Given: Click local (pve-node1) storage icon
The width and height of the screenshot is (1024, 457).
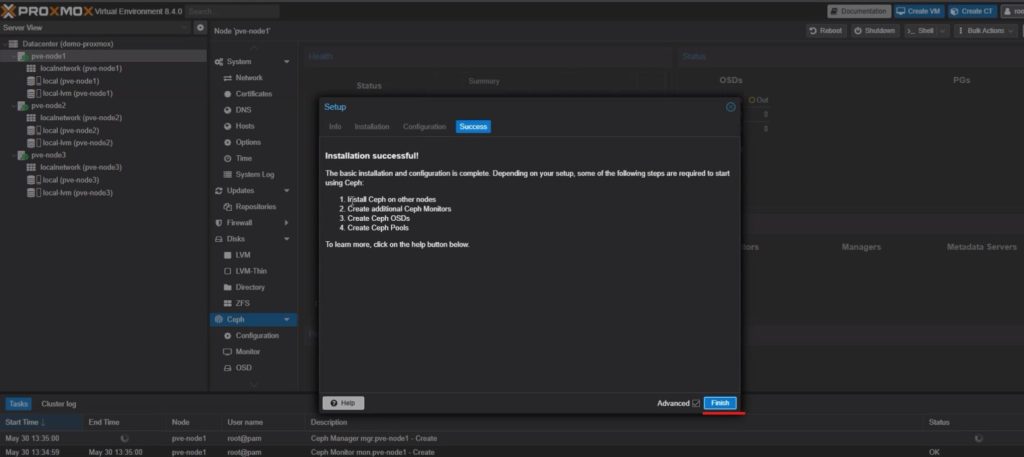Looking at the screenshot, I should click(x=33, y=81).
